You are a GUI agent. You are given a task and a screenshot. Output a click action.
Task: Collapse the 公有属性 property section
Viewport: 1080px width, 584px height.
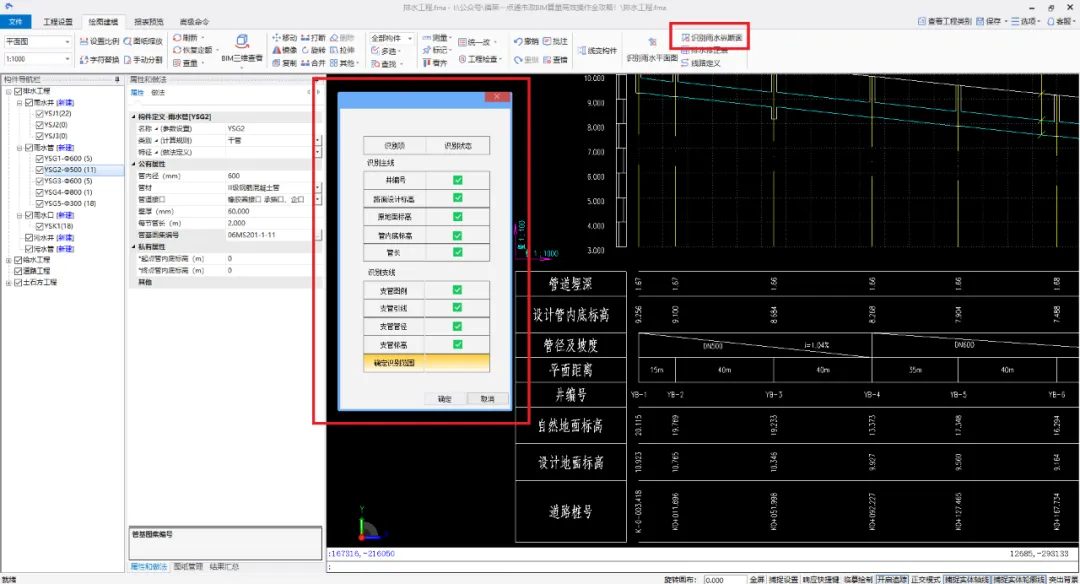[134, 164]
